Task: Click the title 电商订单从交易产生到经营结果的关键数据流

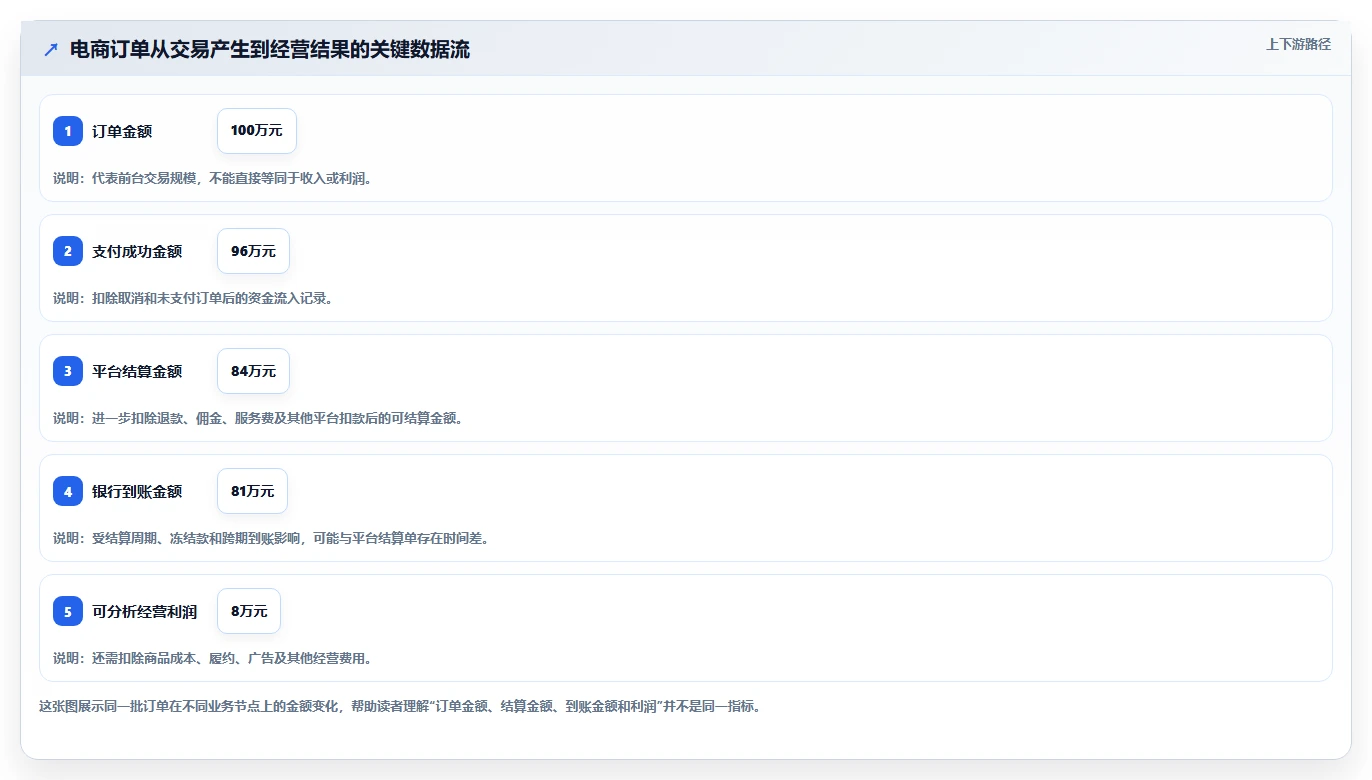Action: [x=270, y=50]
